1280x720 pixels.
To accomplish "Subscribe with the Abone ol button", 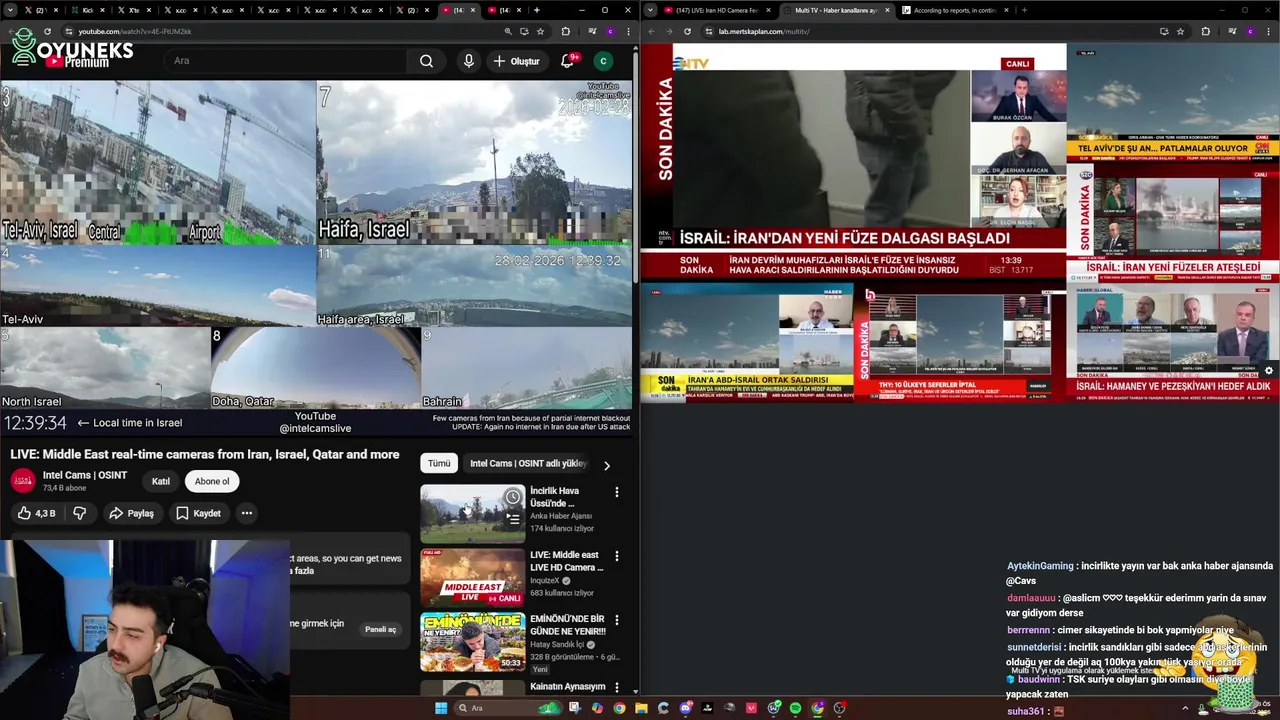I will point(212,481).
